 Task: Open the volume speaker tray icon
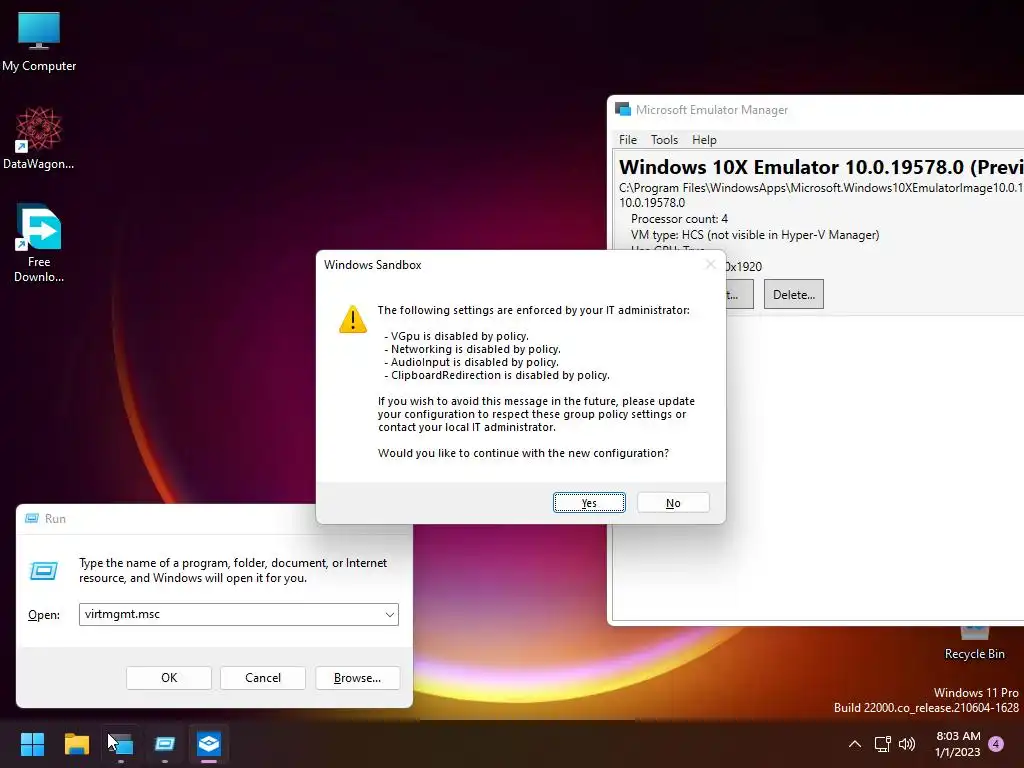[907, 744]
